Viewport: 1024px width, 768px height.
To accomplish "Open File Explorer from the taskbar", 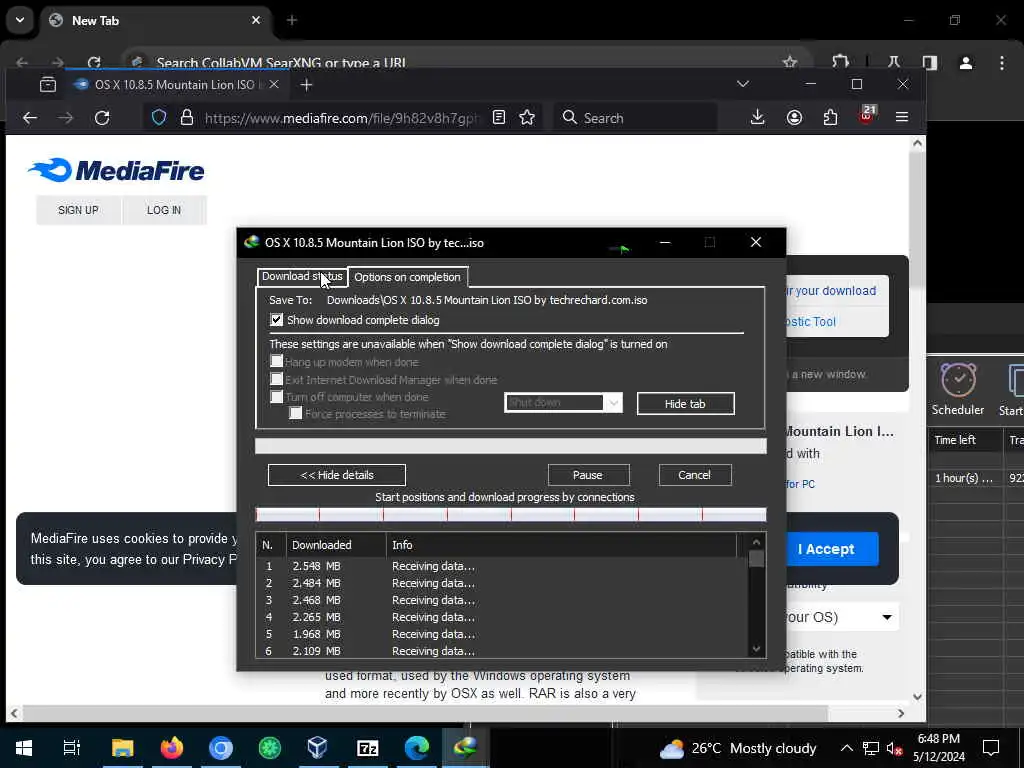I will pos(122,748).
